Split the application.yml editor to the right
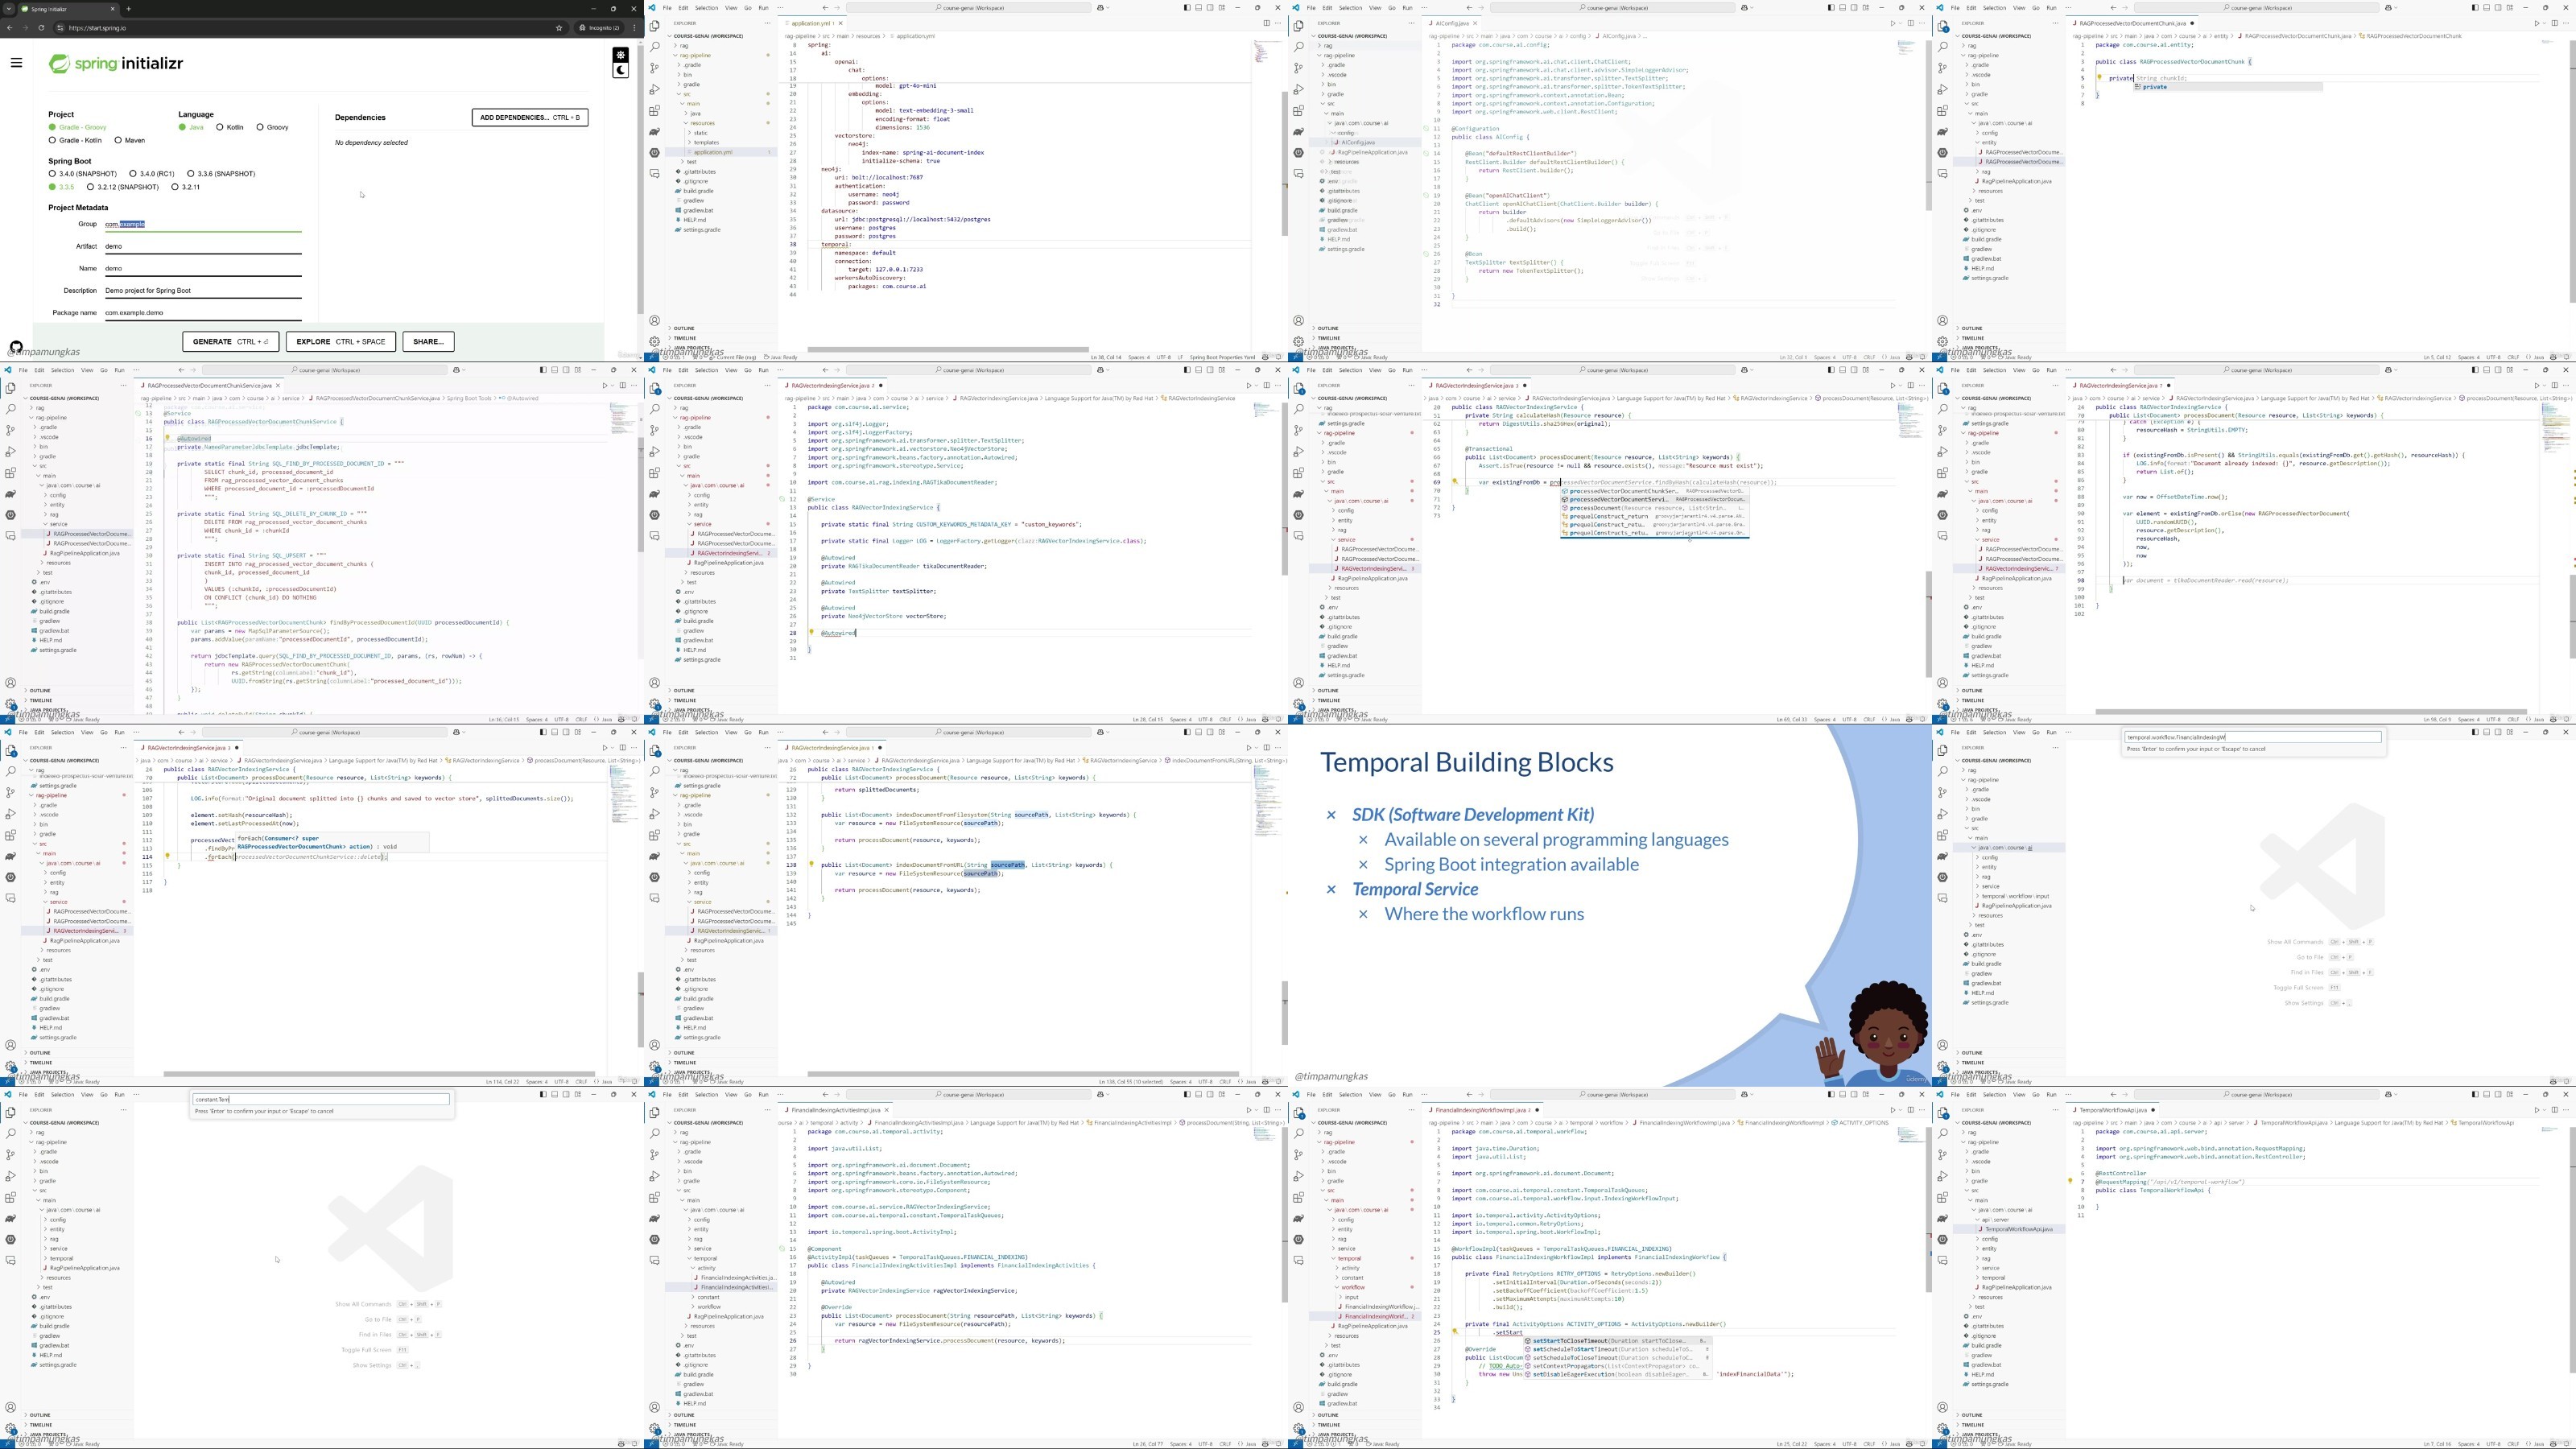2576x1449 pixels. click(1266, 23)
